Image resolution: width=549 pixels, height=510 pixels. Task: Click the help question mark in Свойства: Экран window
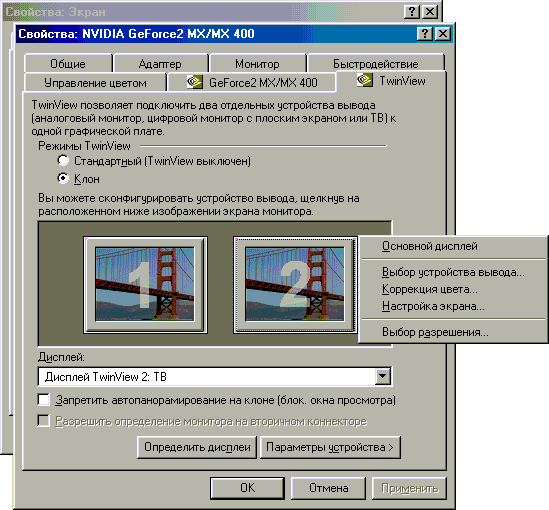click(412, 12)
